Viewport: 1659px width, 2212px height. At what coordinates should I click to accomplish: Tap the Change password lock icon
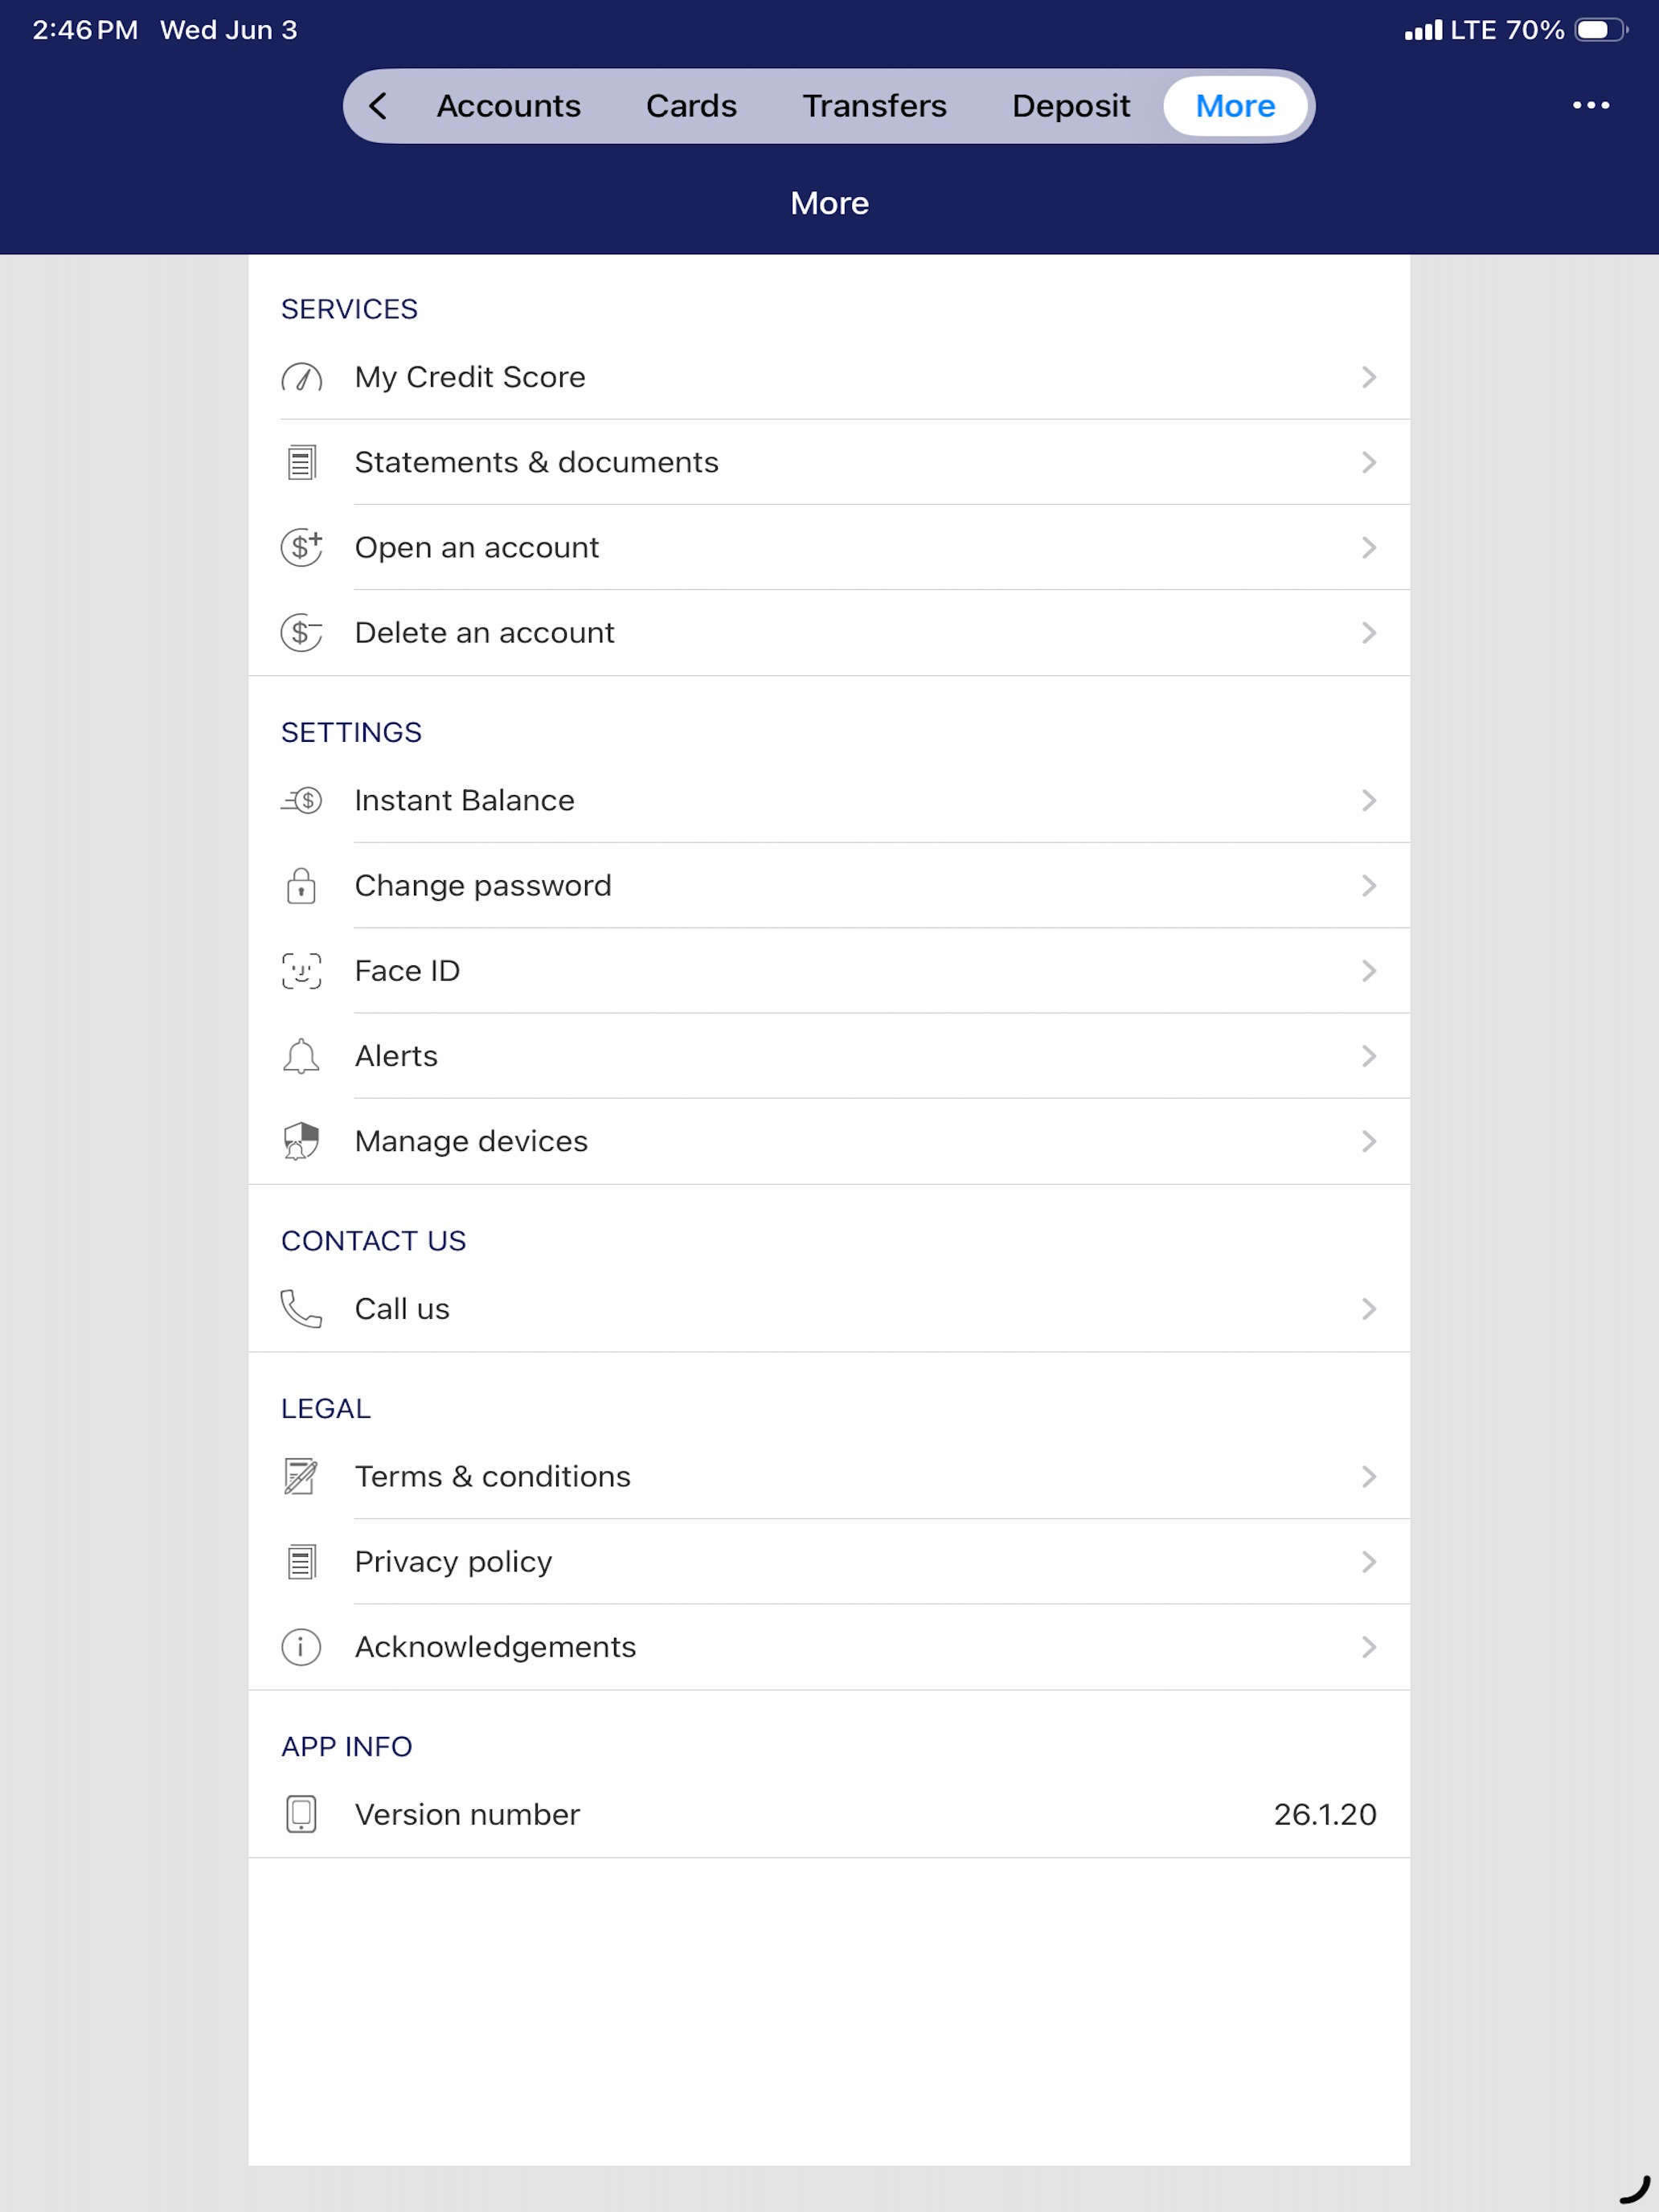click(301, 885)
